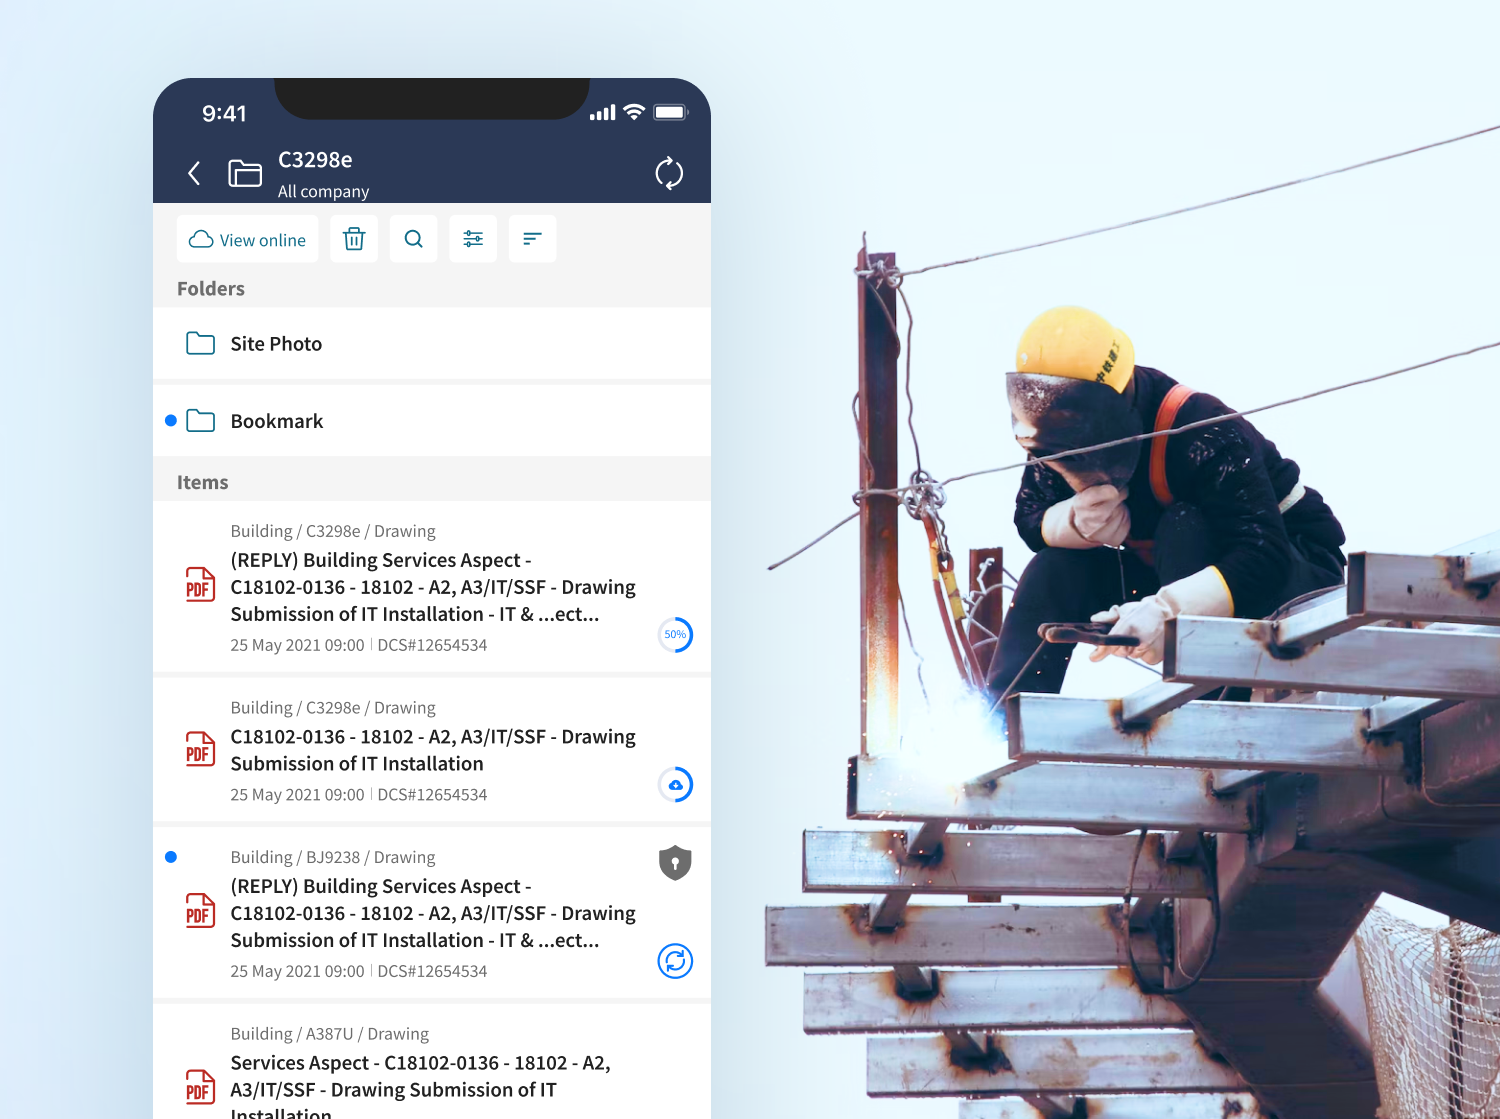
Task: Open the sort order icon
Action: [x=532, y=239]
